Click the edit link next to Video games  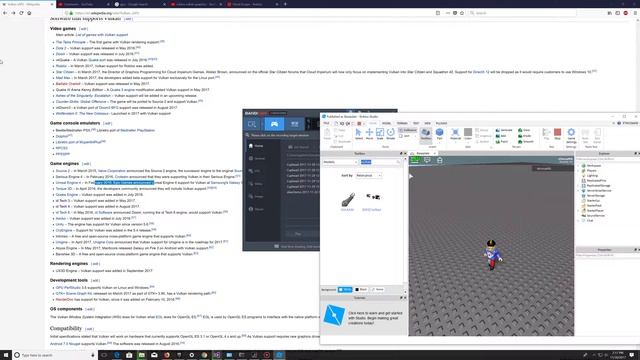(83, 29)
